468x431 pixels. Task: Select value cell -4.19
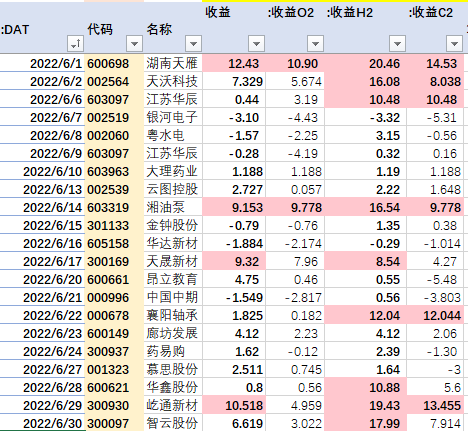(x=295, y=153)
